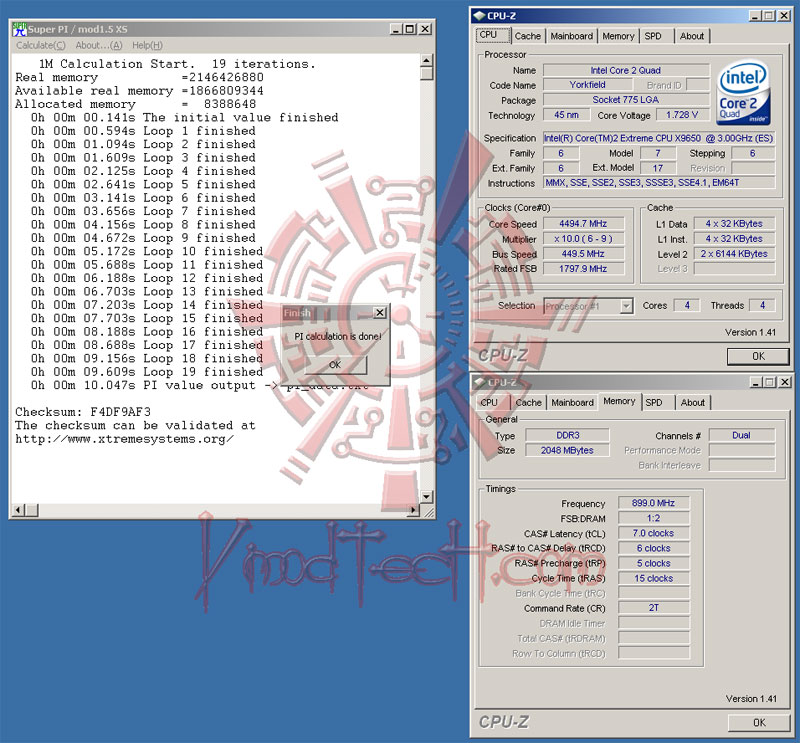Click the xtremesystems.org URL text
The height and width of the screenshot is (743, 800).
pos(124,439)
